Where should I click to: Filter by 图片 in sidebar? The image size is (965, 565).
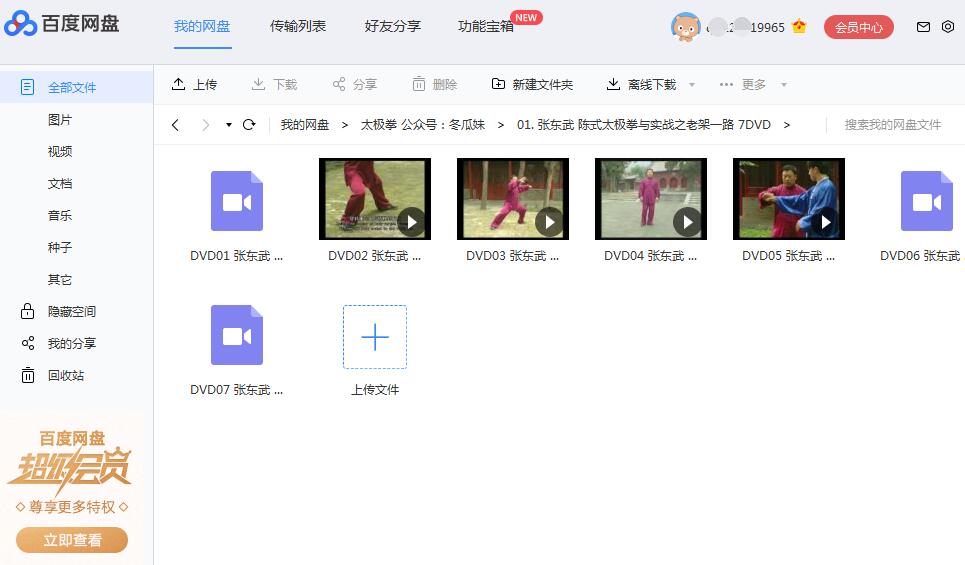(60, 119)
